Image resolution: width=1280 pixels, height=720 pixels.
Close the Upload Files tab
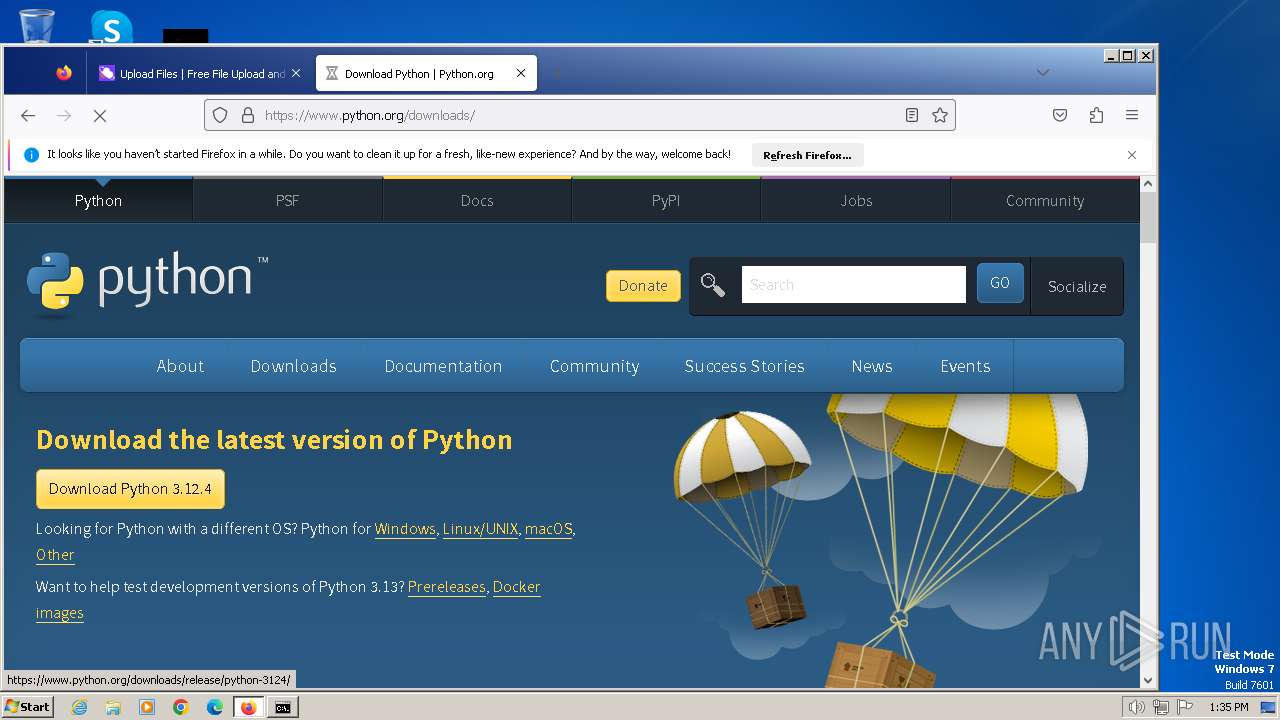[x=296, y=73]
